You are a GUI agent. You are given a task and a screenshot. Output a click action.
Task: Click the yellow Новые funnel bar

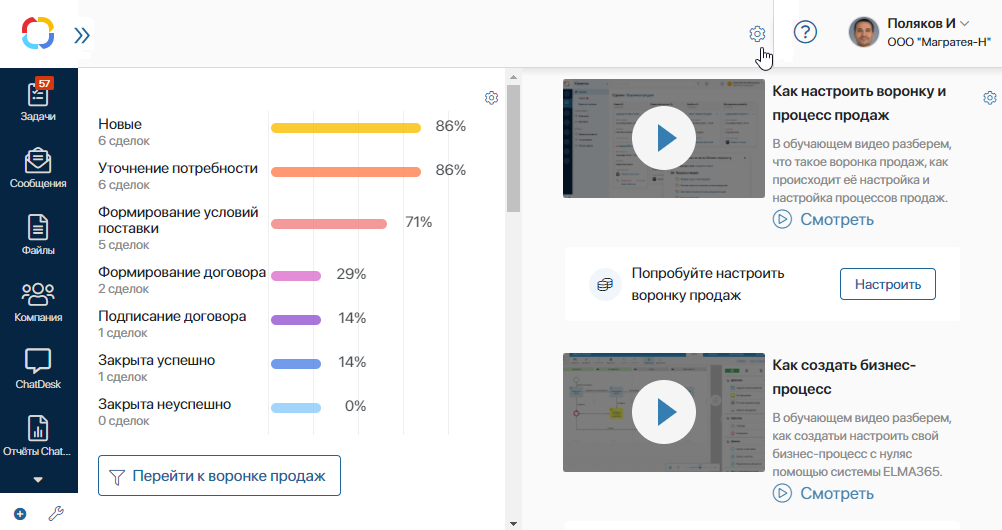pyautogui.click(x=346, y=128)
